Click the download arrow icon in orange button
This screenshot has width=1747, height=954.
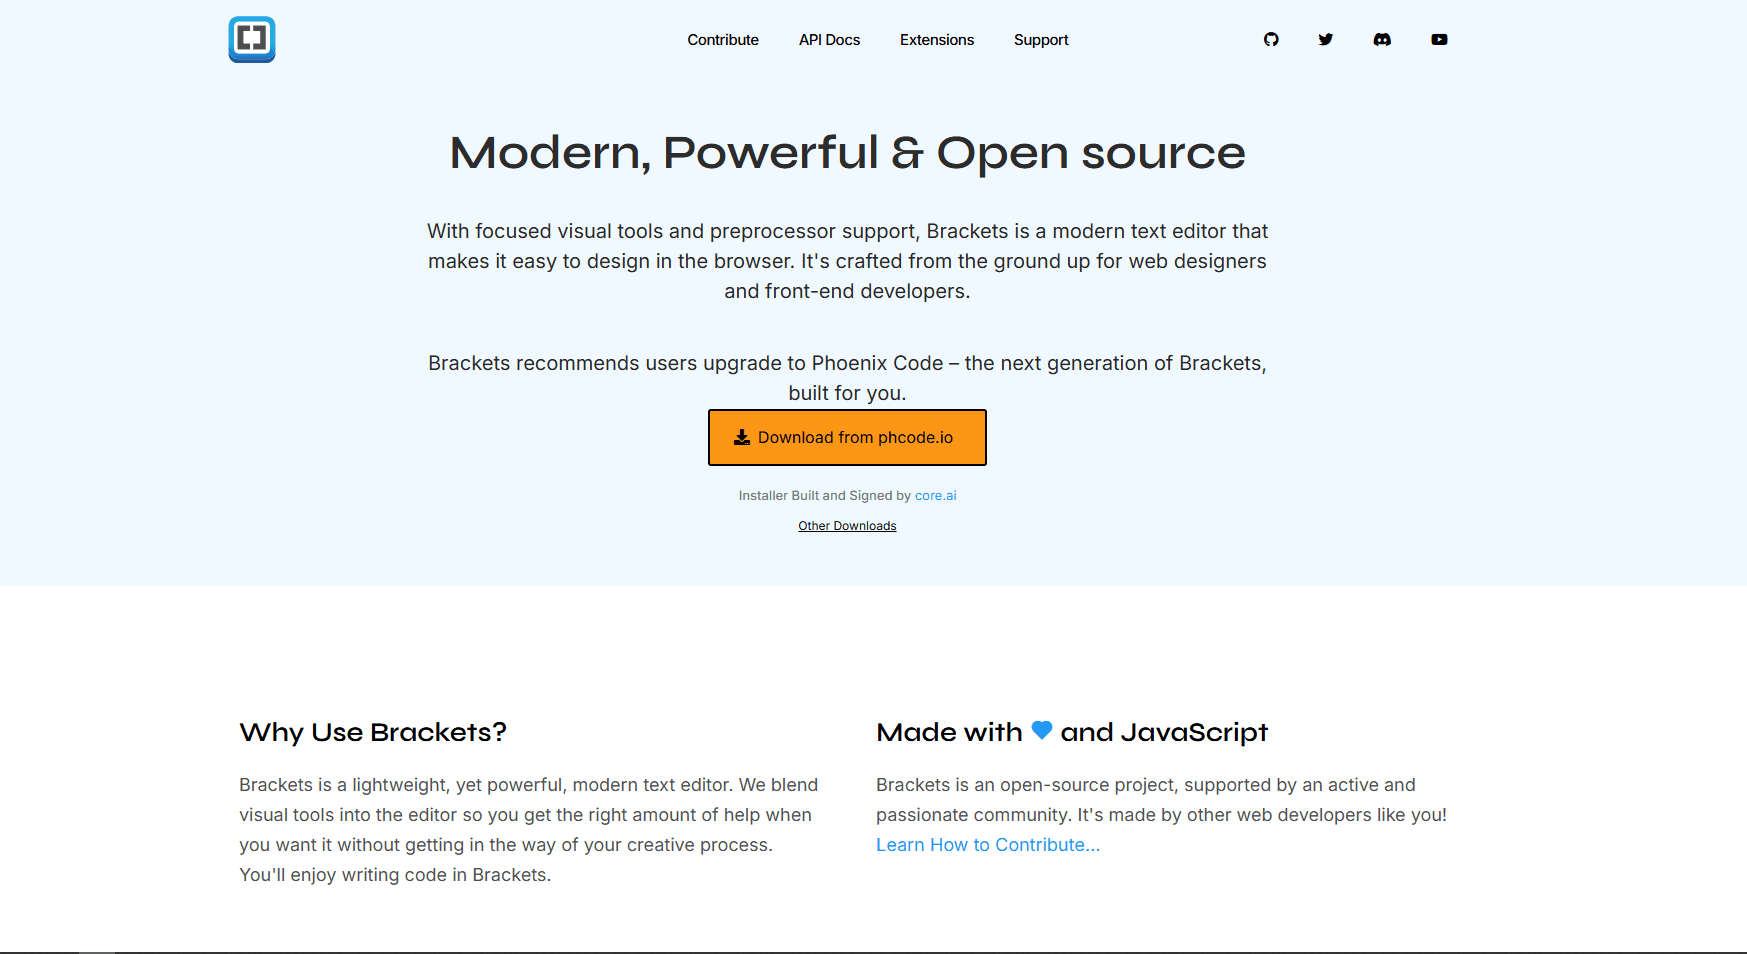[742, 437]
